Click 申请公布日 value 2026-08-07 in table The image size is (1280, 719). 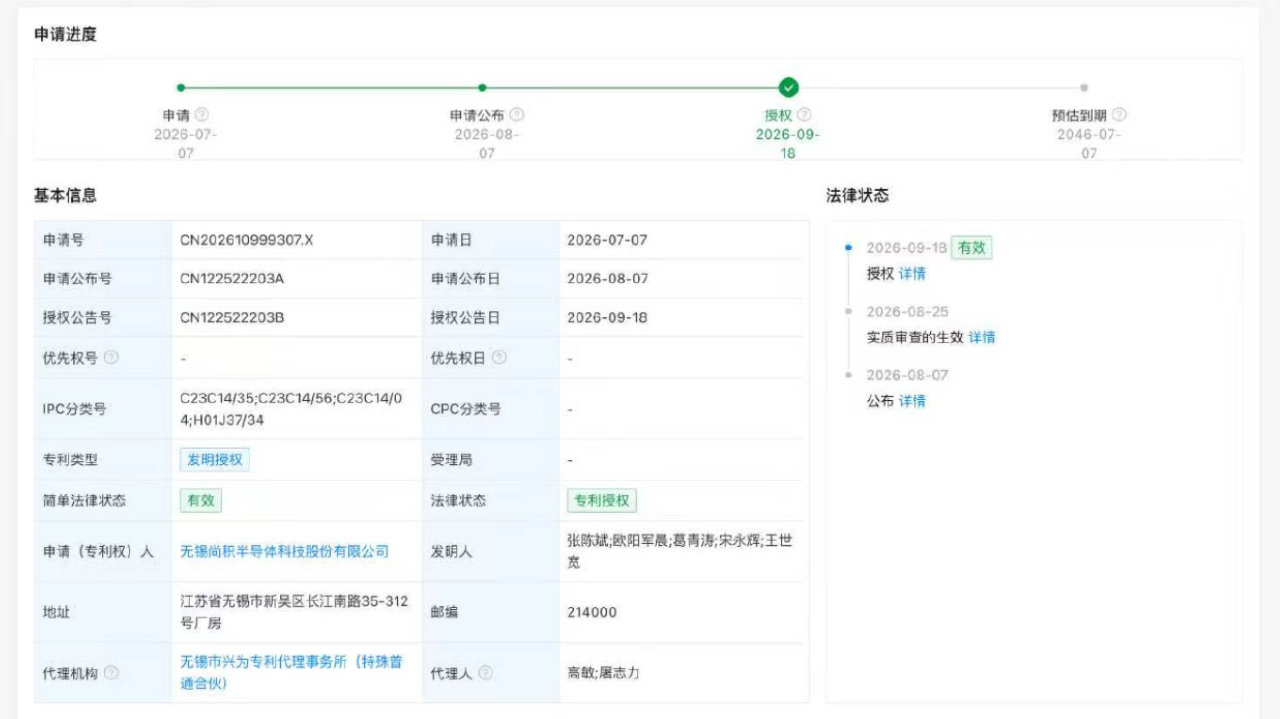(607, 279)
